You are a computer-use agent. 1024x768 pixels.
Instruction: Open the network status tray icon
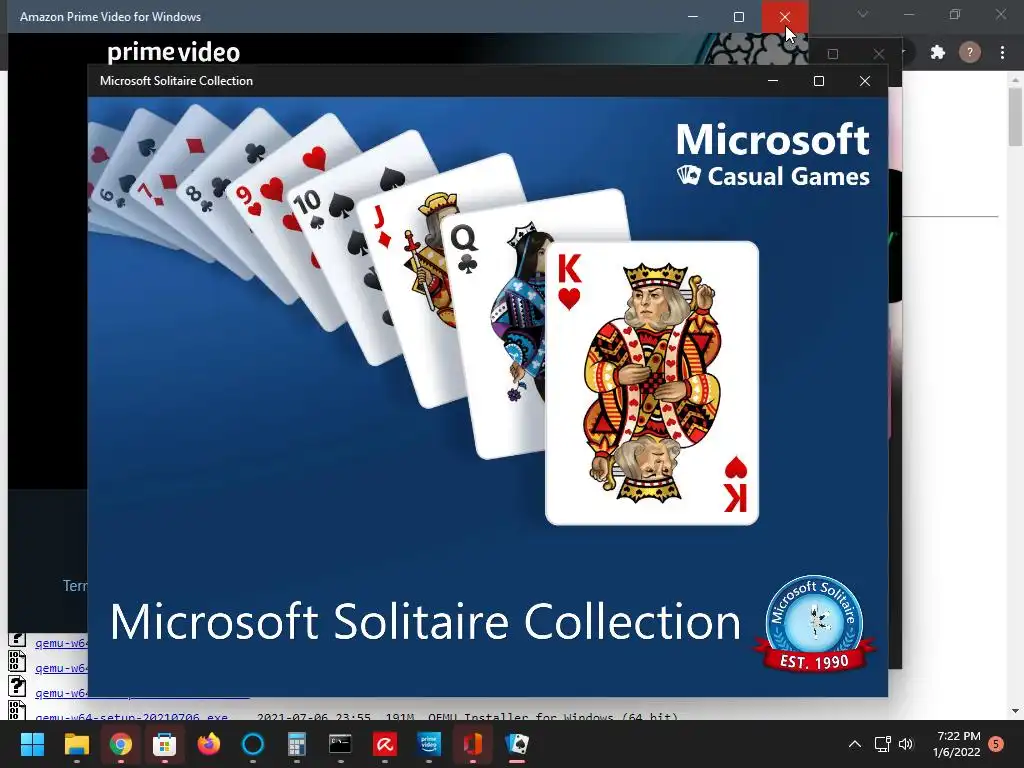click(882, 744)
